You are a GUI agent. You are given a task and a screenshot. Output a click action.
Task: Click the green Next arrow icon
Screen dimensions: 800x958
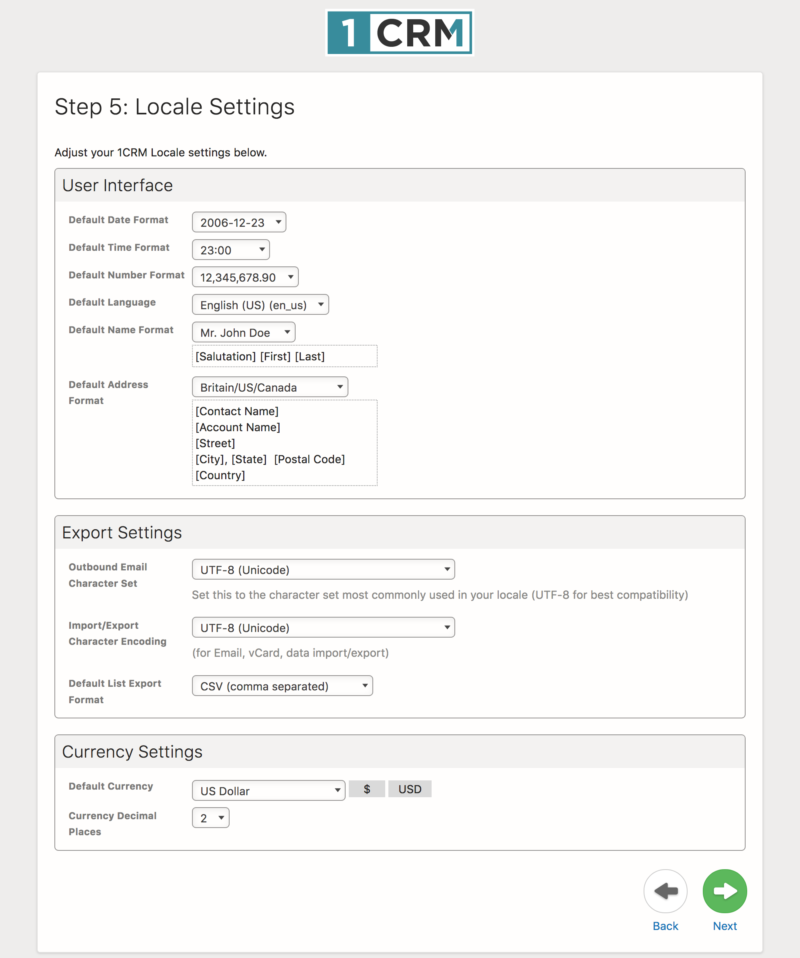click(724, 891)
